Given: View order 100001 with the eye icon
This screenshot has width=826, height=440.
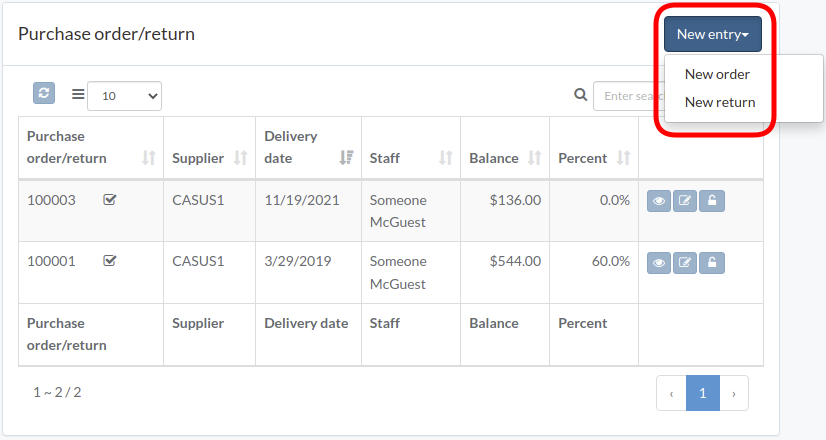Looking at the screenshot, I should pos(658,263).
